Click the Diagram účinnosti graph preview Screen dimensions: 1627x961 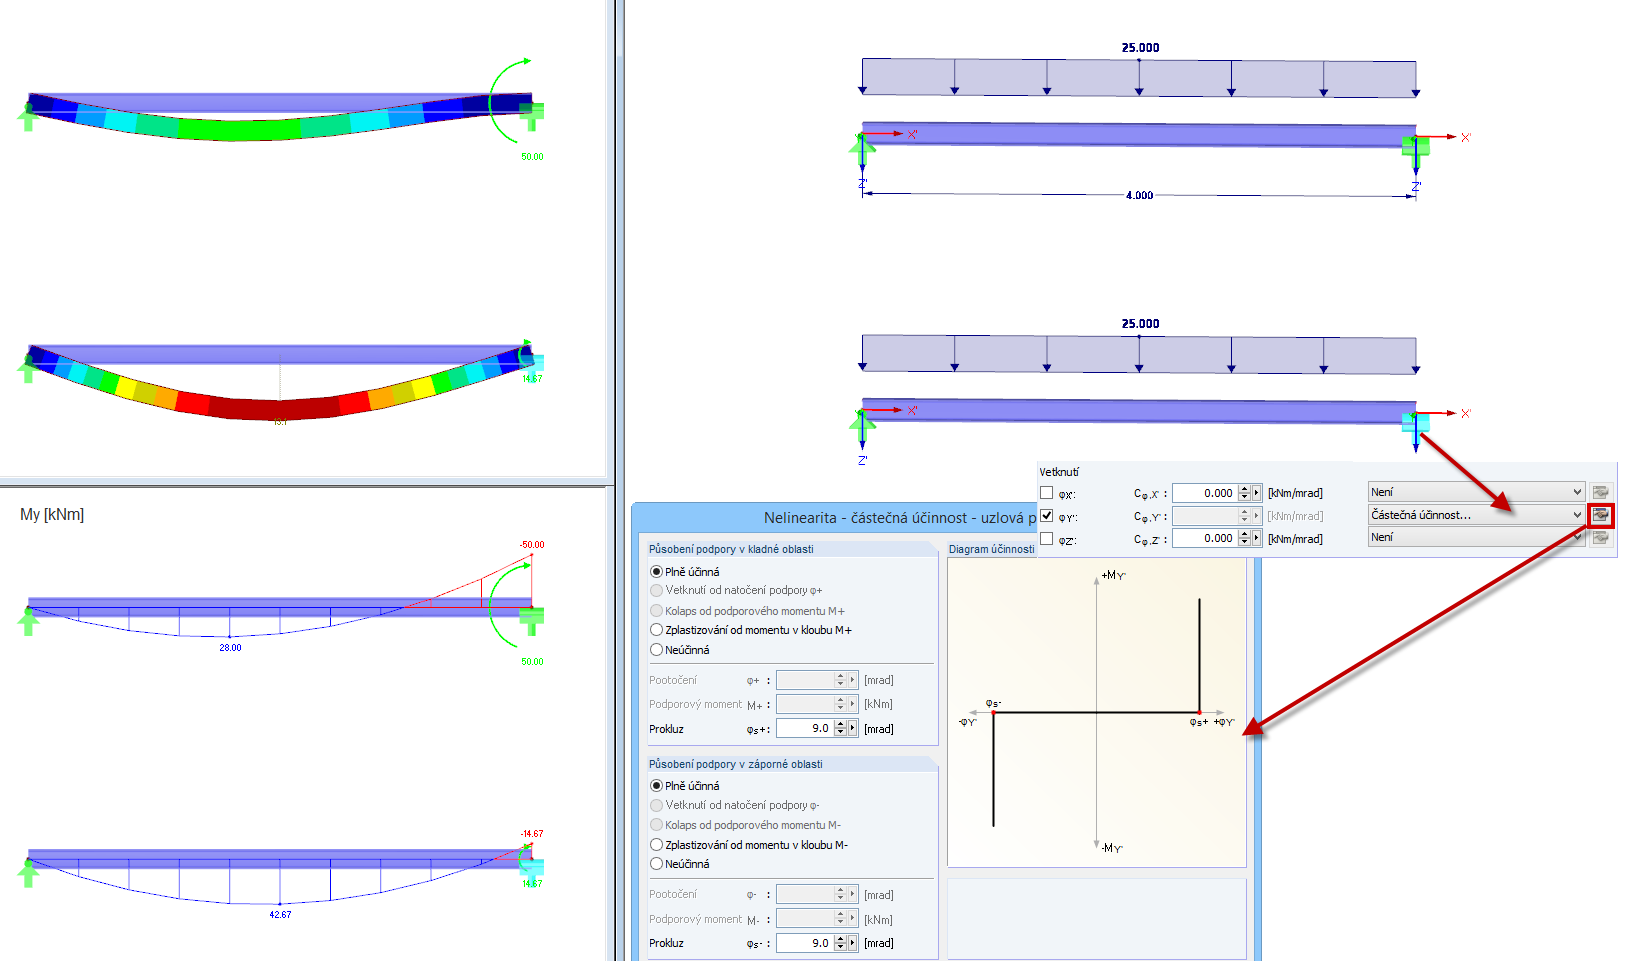click(x=1097, y=712)
